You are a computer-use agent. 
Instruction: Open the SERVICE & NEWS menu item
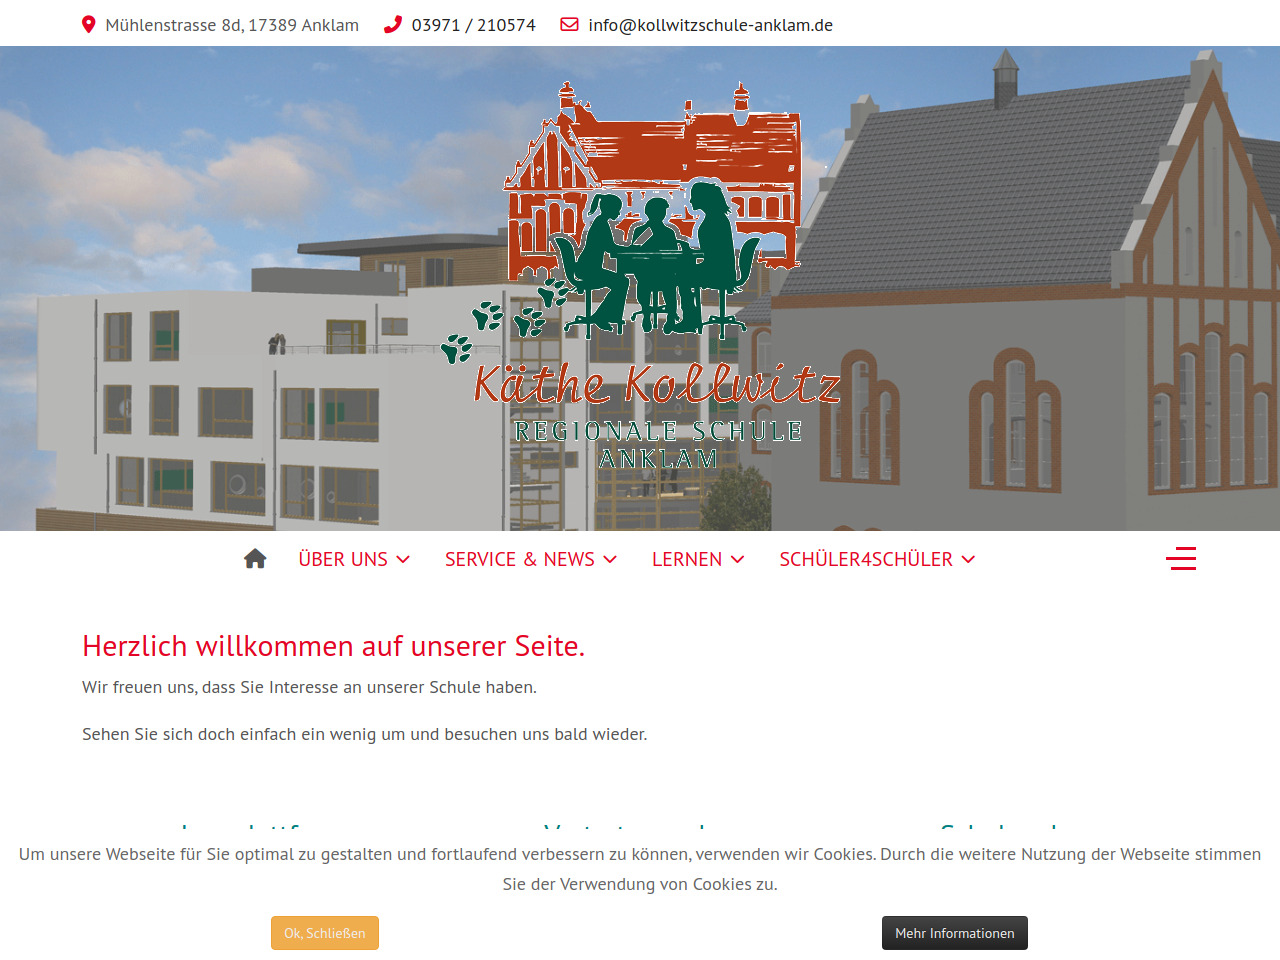519,560
